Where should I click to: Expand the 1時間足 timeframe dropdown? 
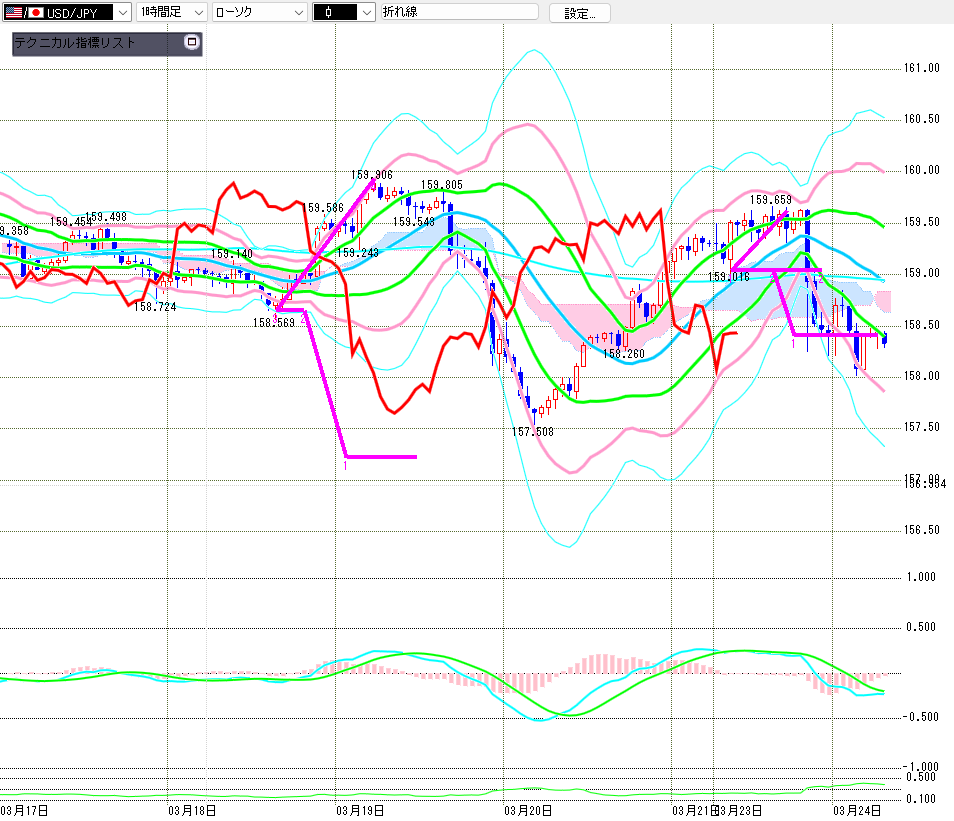pyautogui.click(x=197, y=12)
